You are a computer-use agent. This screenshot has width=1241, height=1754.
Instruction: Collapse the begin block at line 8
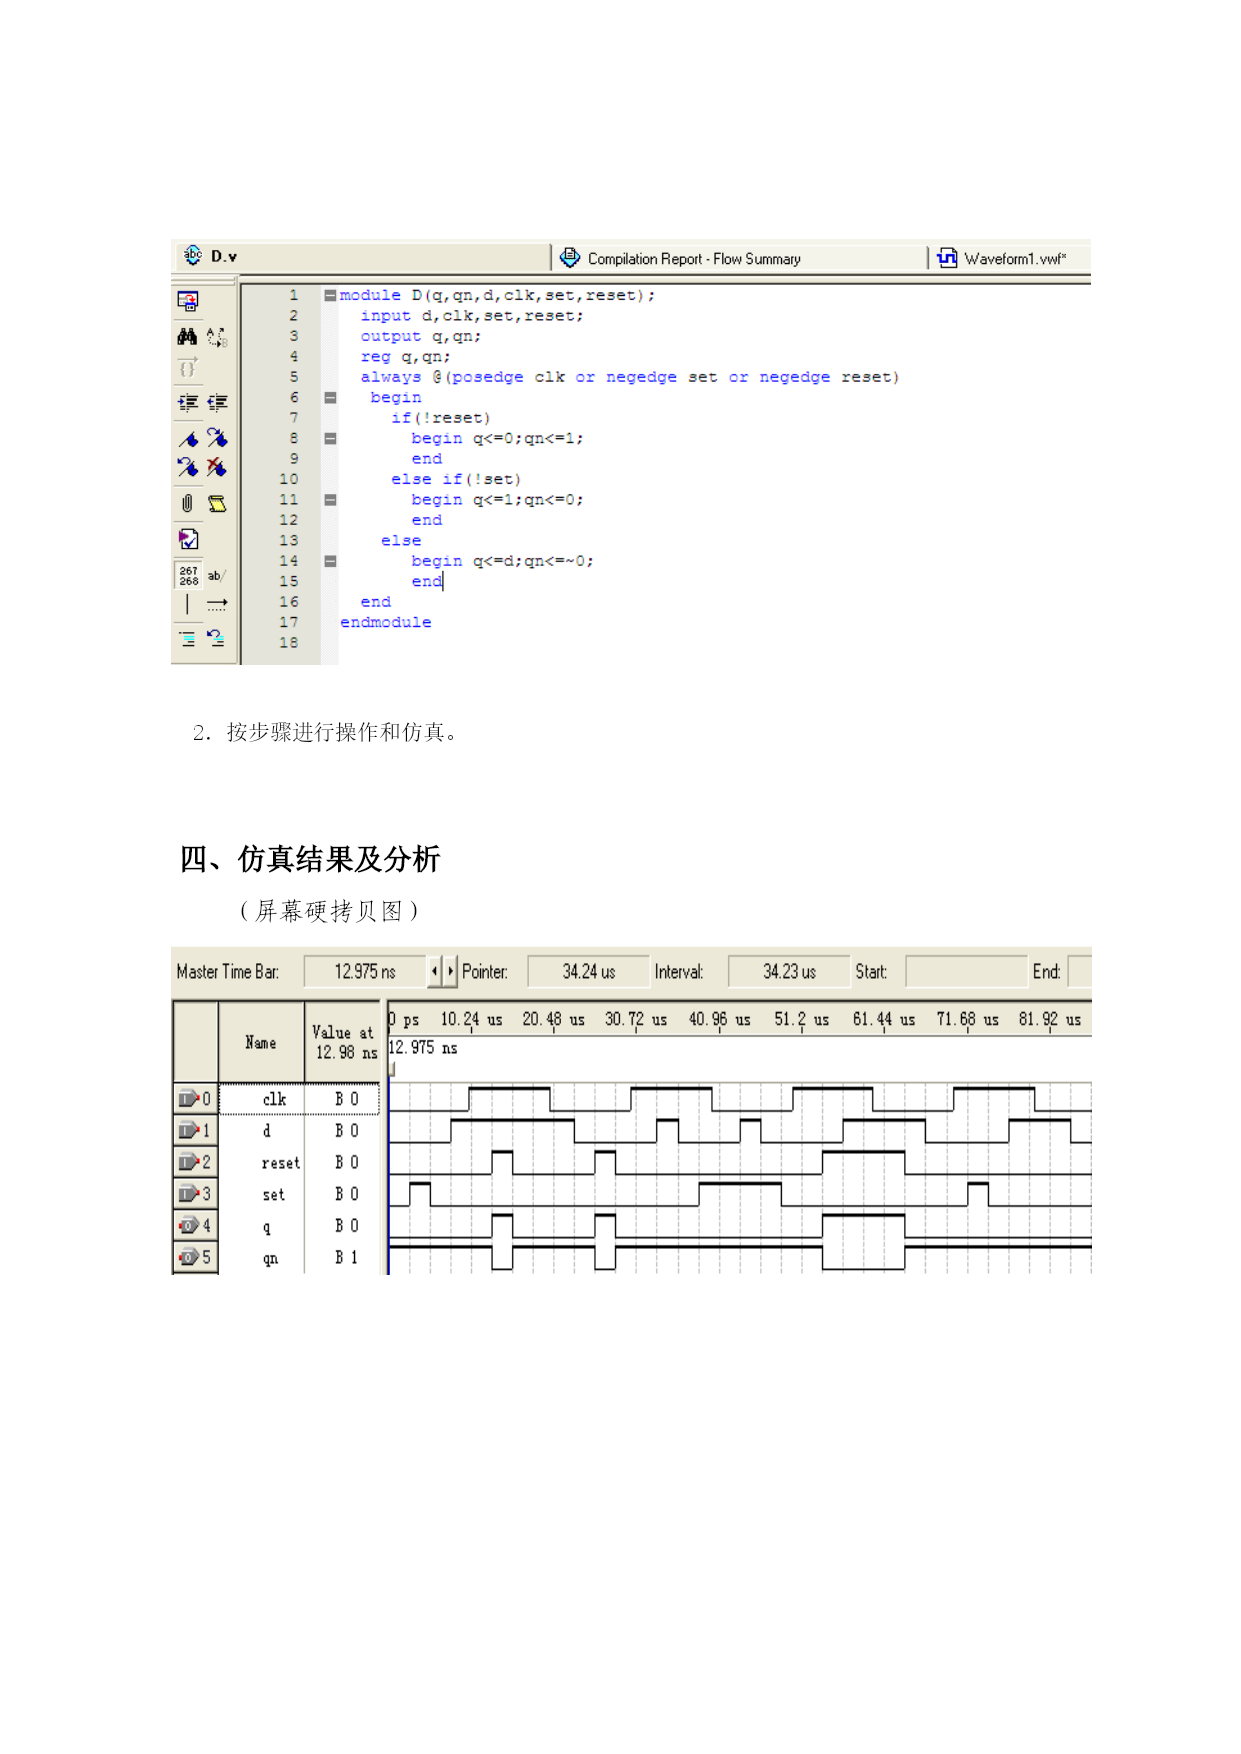coord(329,438)
